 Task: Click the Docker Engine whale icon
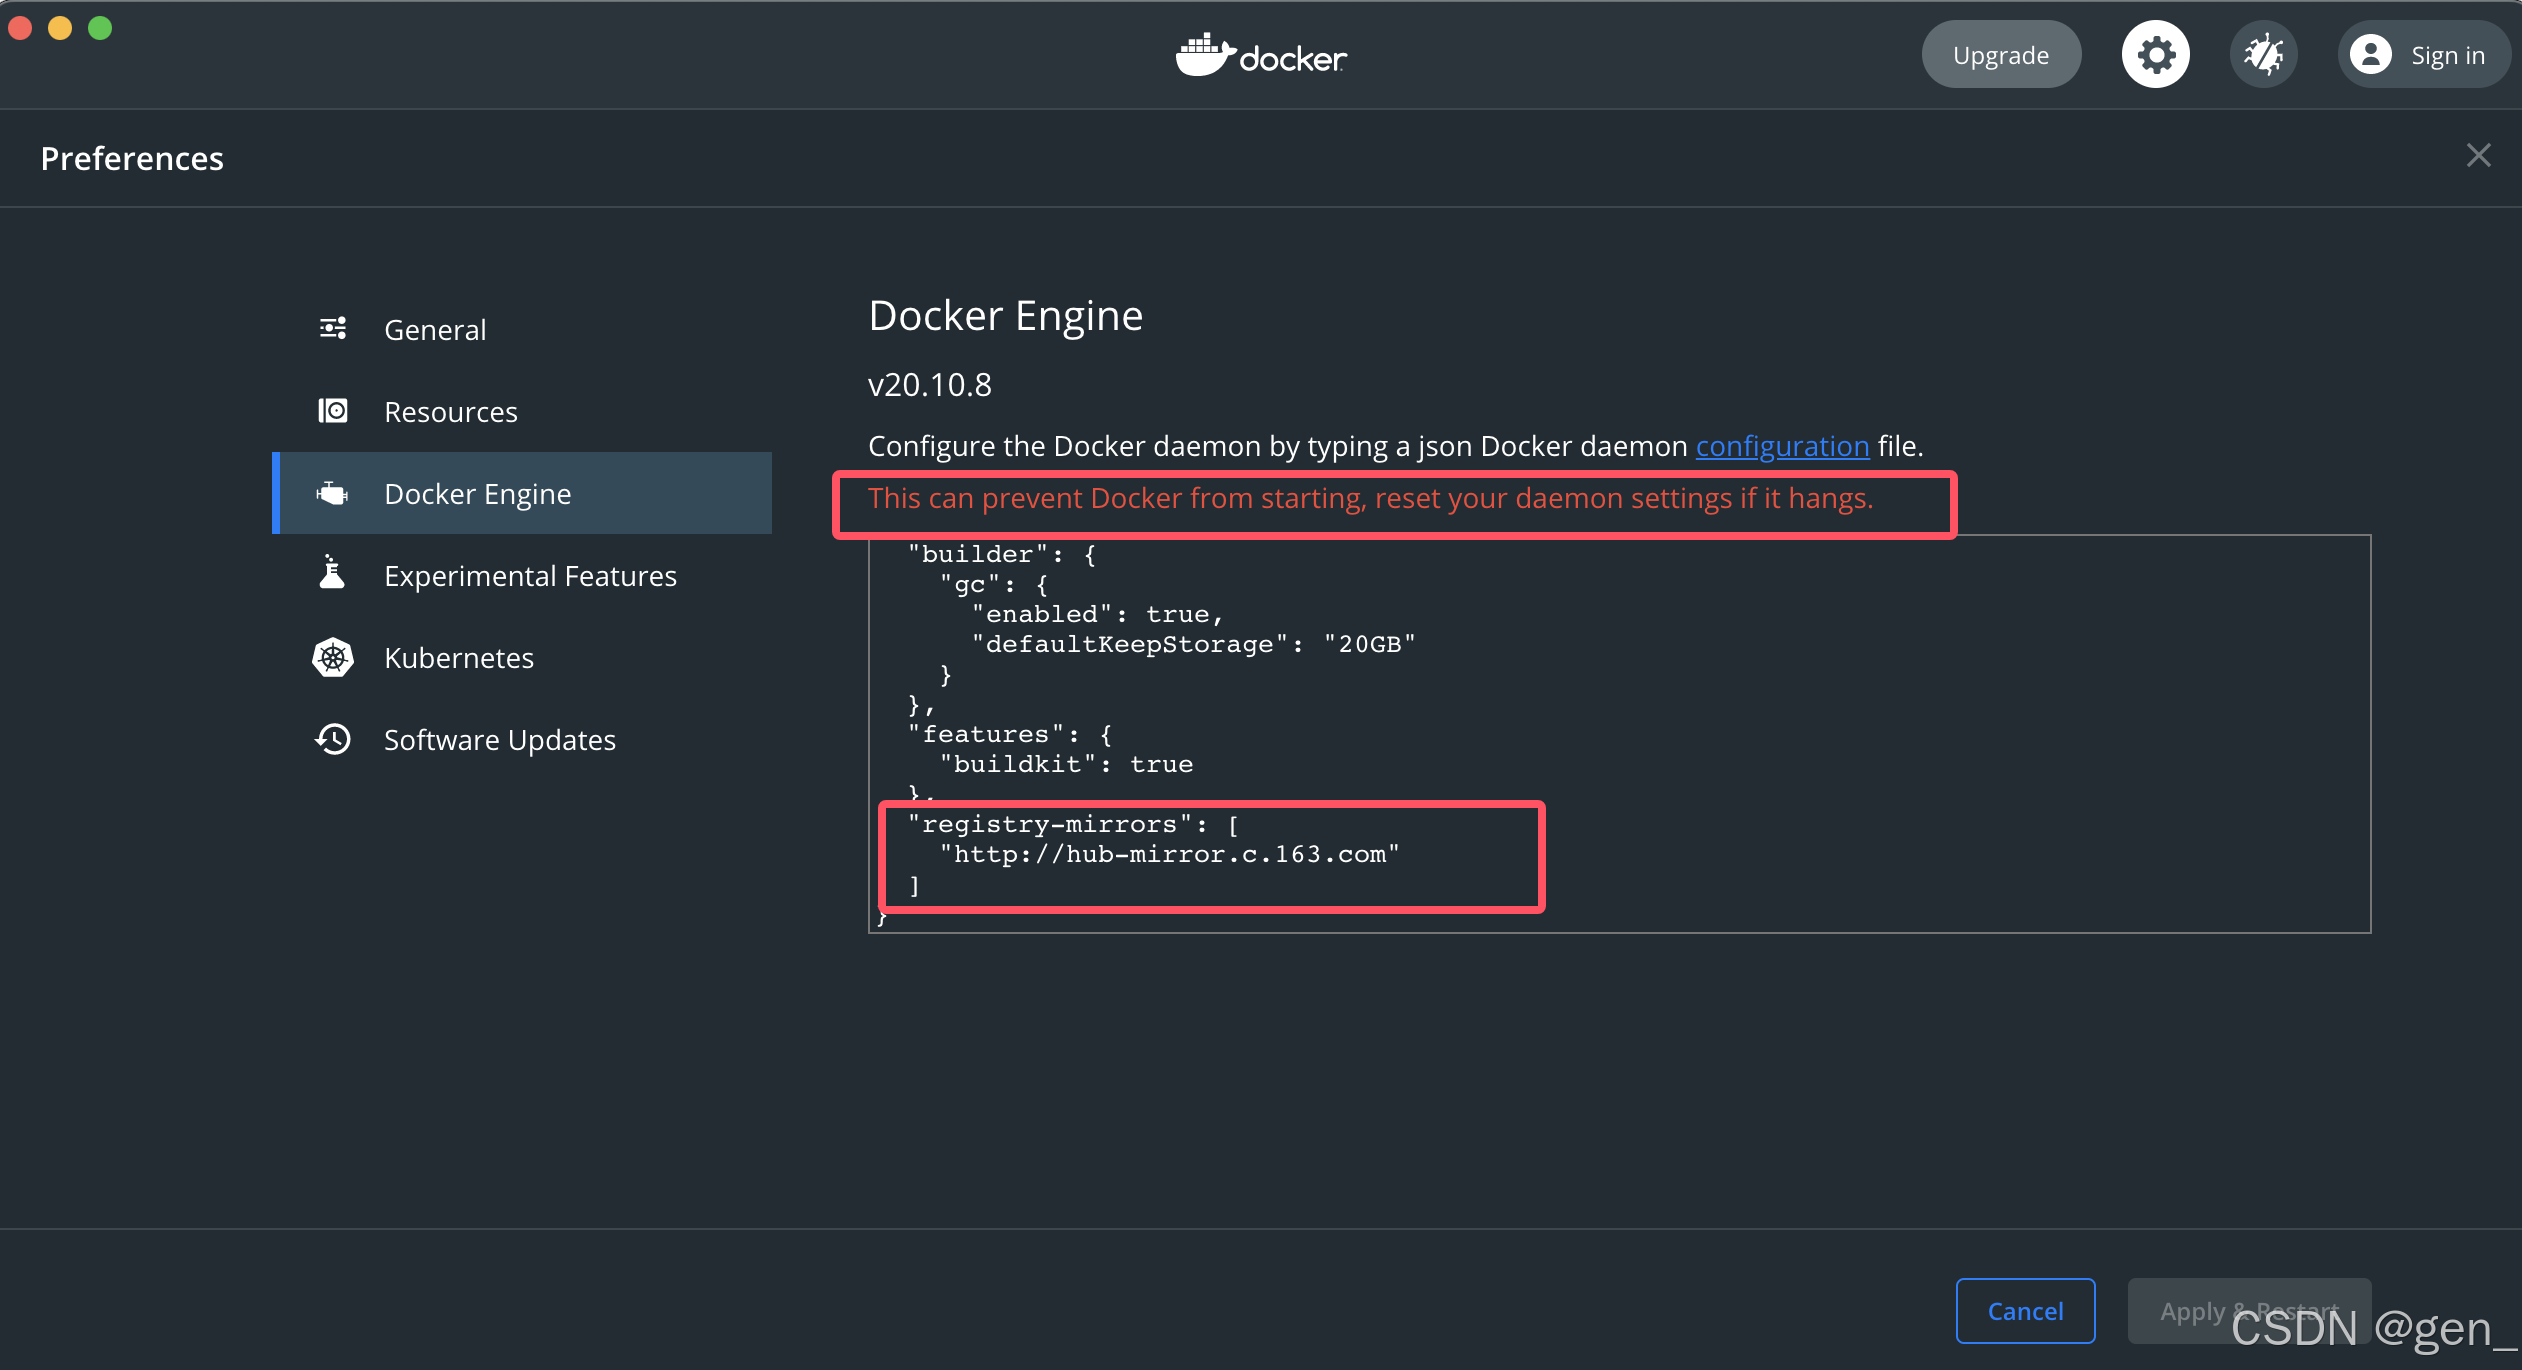331,492
